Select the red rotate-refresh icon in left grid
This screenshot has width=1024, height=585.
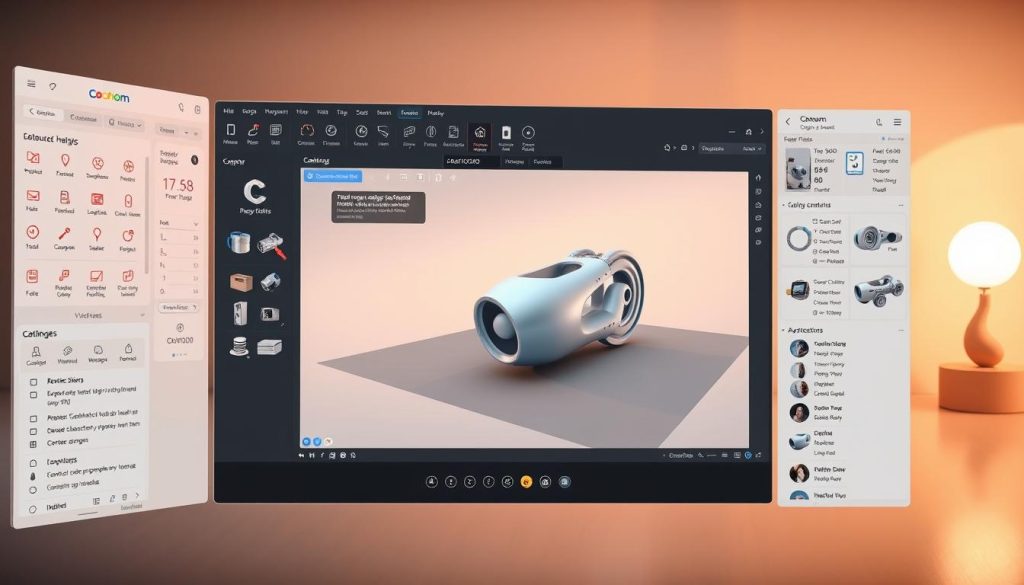(128, 235)
